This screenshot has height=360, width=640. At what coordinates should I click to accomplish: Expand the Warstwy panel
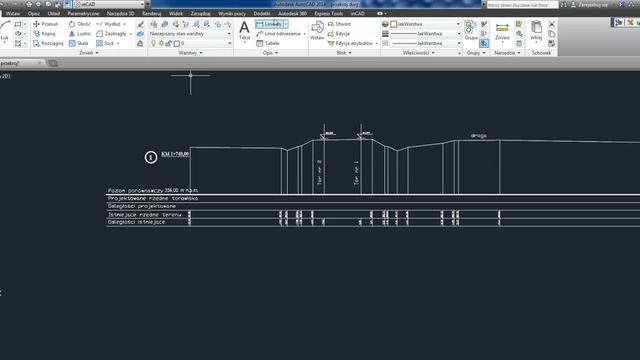point(190,53)
